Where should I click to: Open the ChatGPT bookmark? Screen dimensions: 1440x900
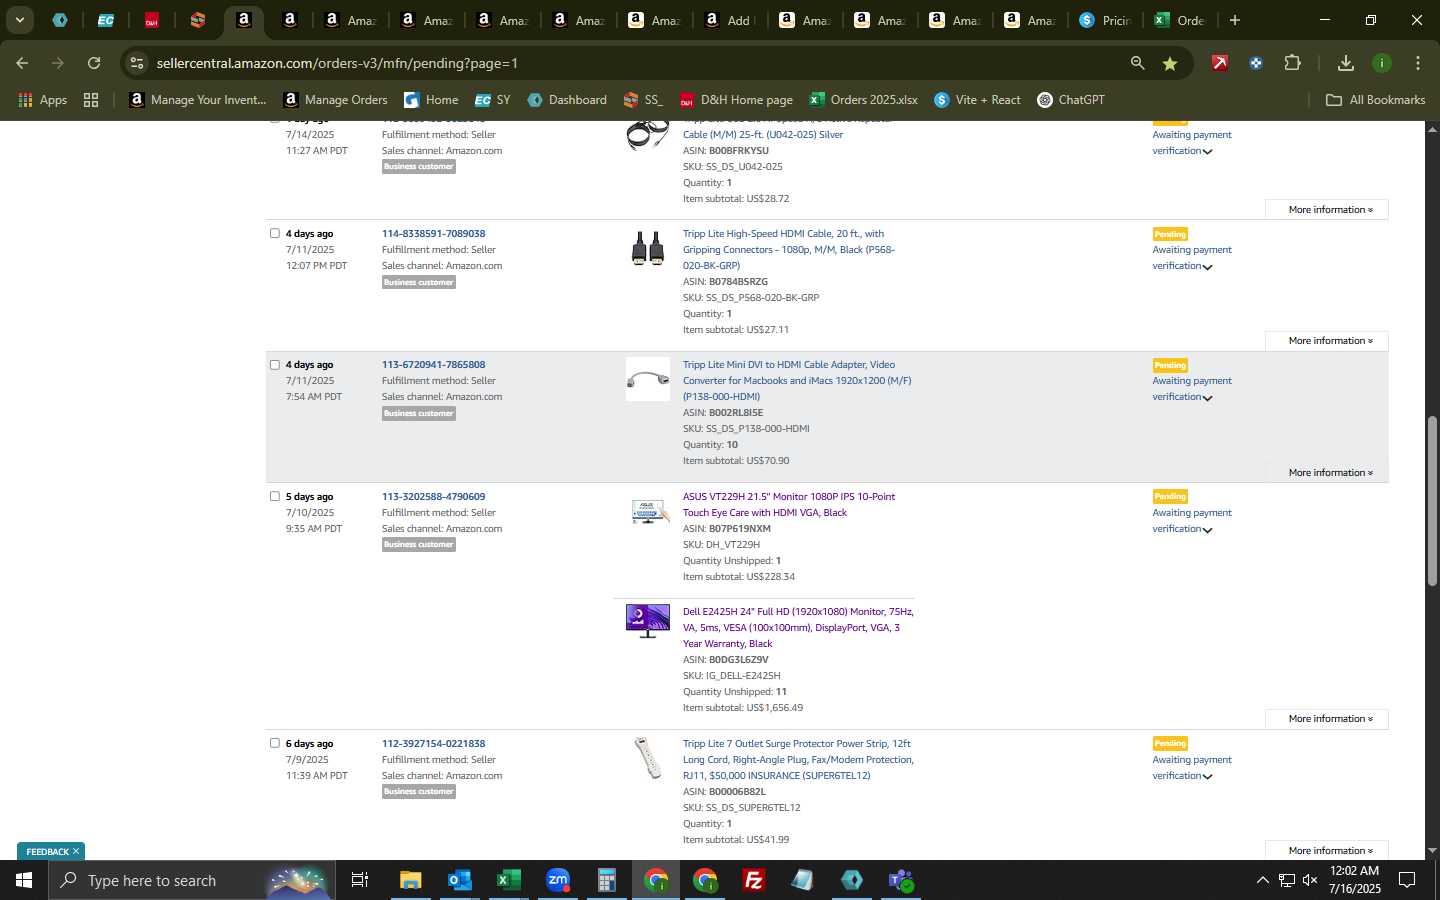[x=1070, y=100]
